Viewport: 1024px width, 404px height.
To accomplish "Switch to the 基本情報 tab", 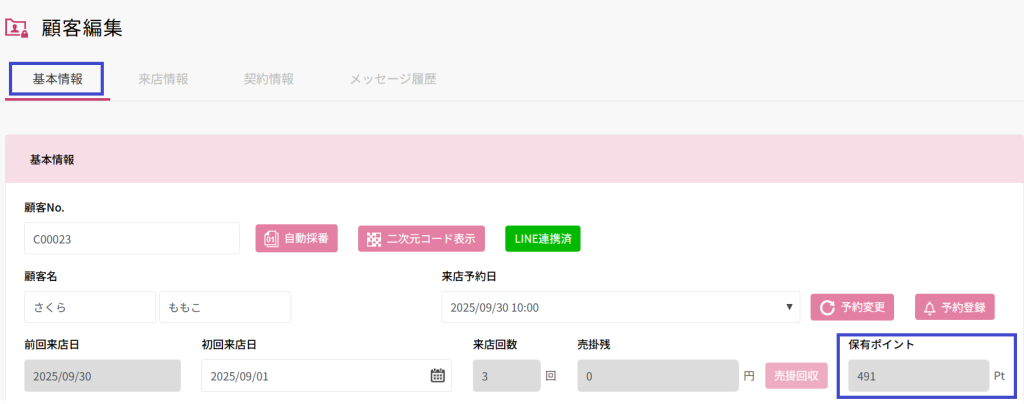I will point(58,79).
